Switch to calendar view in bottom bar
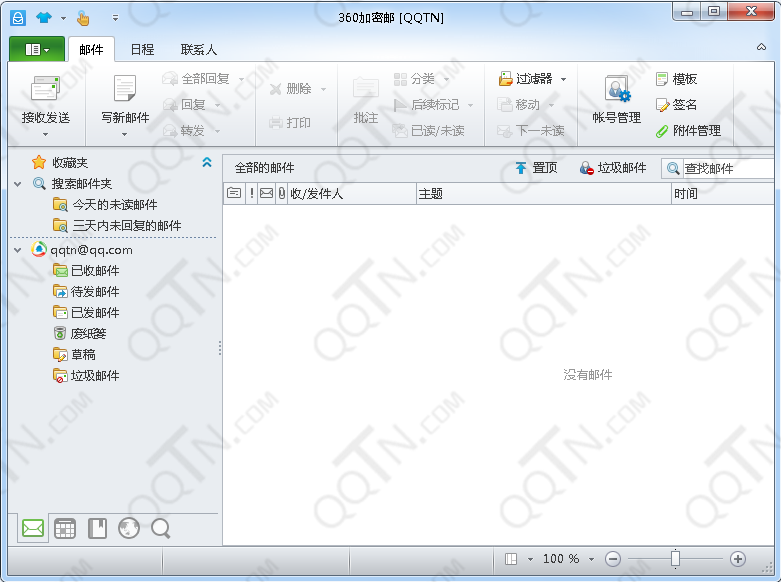The width and height of the screenshot is (781, 582). (65, 529)
